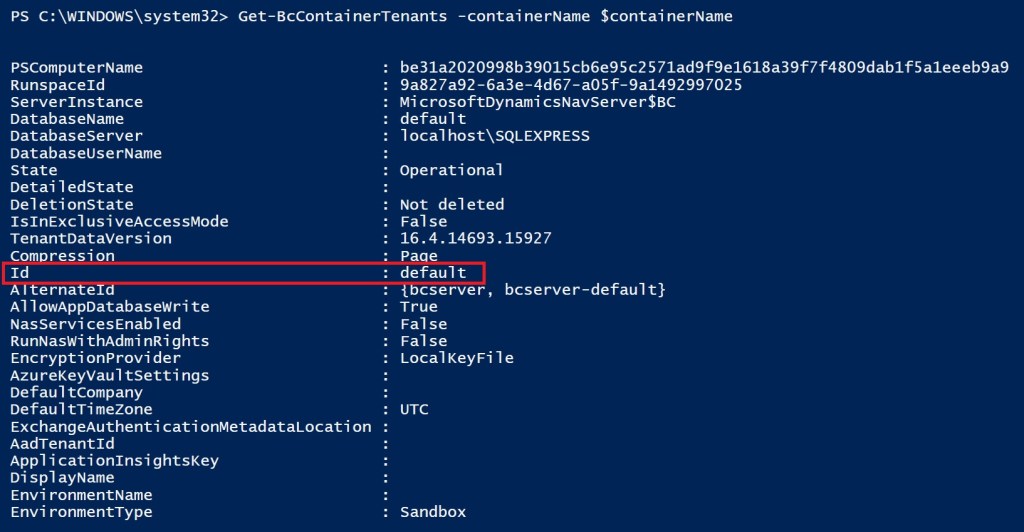Click the AllowAppDatabaseWrite True value
This screenshot has height=532, width=1024.
point(418,306)
